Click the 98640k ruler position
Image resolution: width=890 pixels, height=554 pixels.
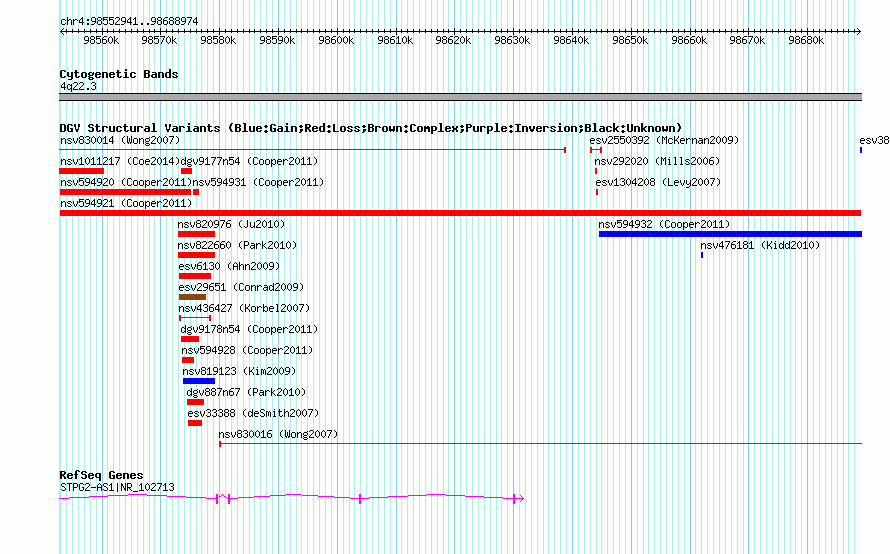pos(571,40)
